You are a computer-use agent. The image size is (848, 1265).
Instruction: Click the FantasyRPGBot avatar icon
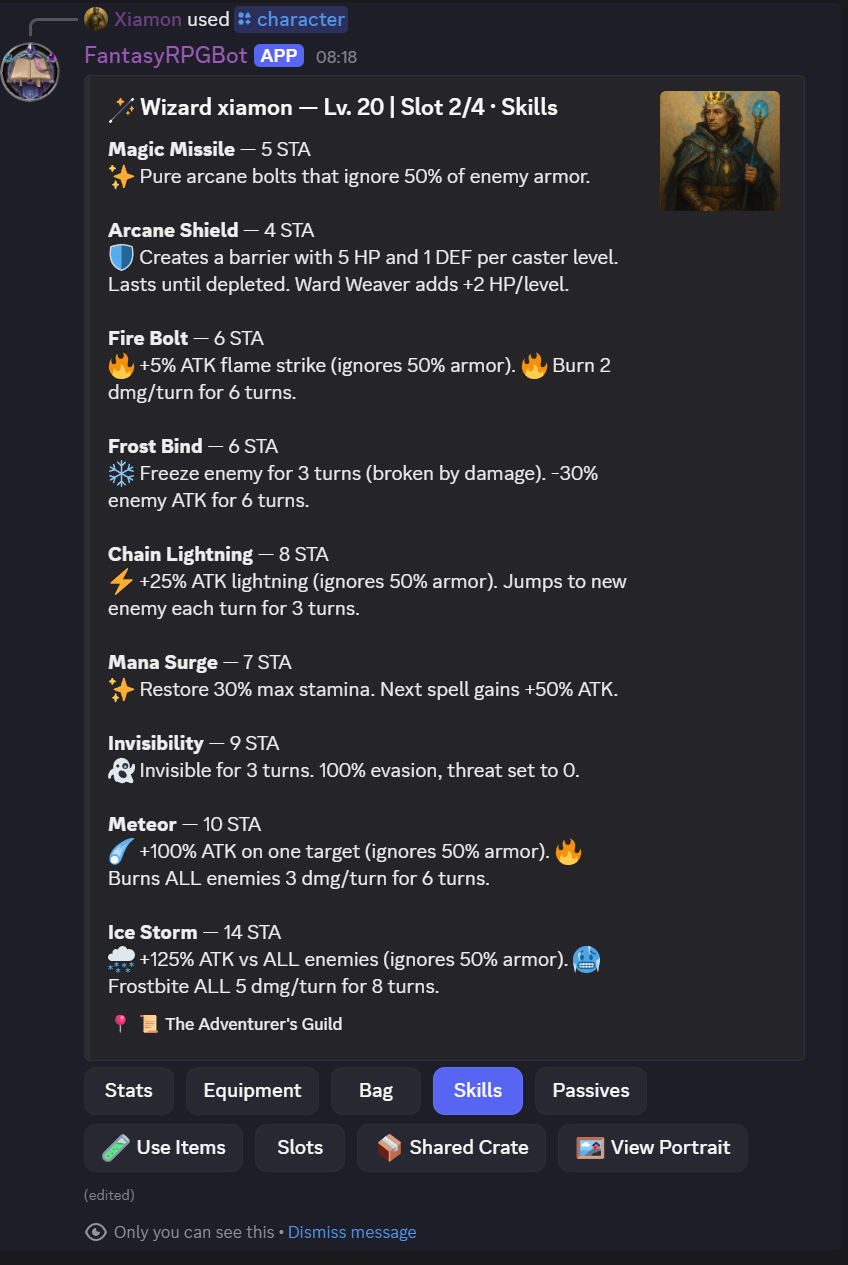30,71
